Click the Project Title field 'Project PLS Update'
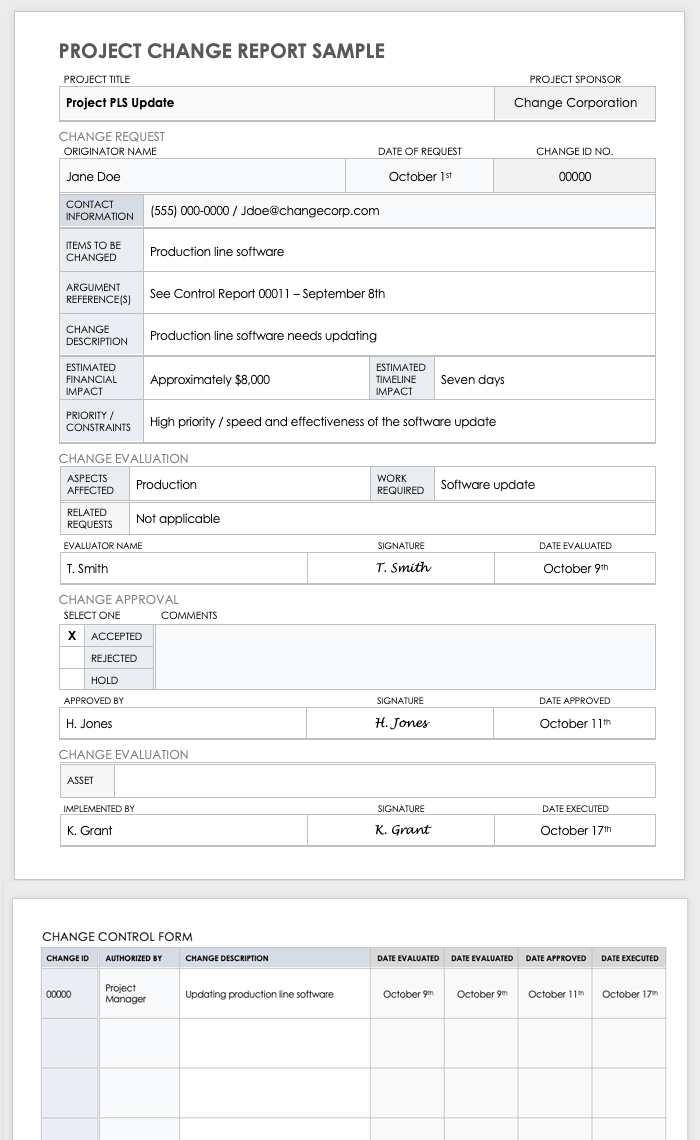 click(x=276, y=103)
